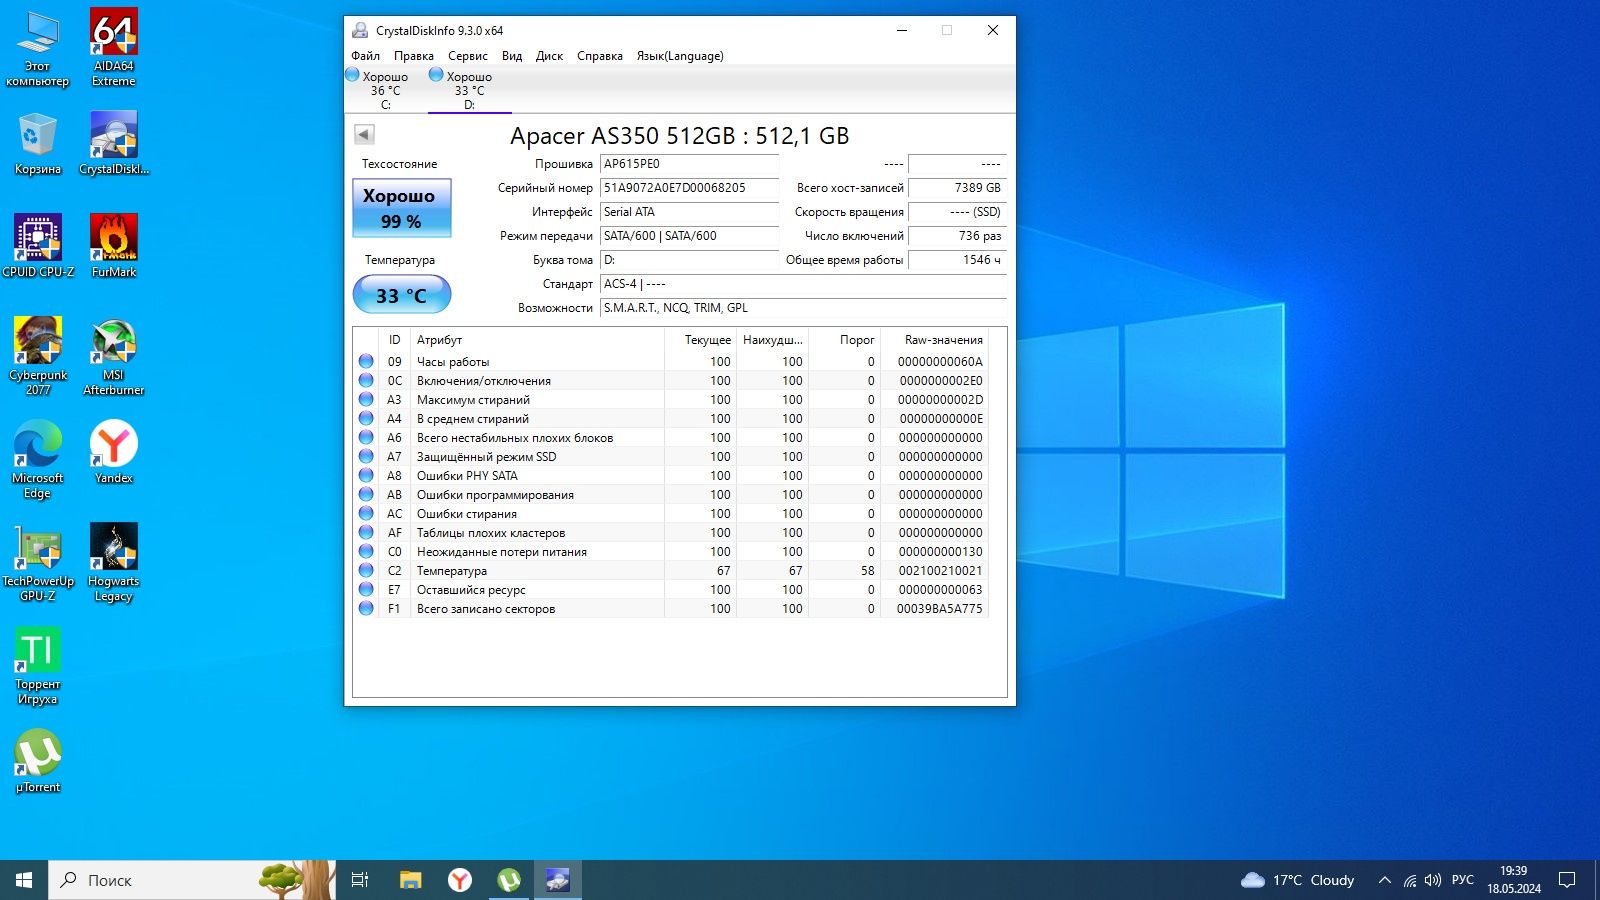
Task: Click the Атрибут column header
Action: click(538, 340)
